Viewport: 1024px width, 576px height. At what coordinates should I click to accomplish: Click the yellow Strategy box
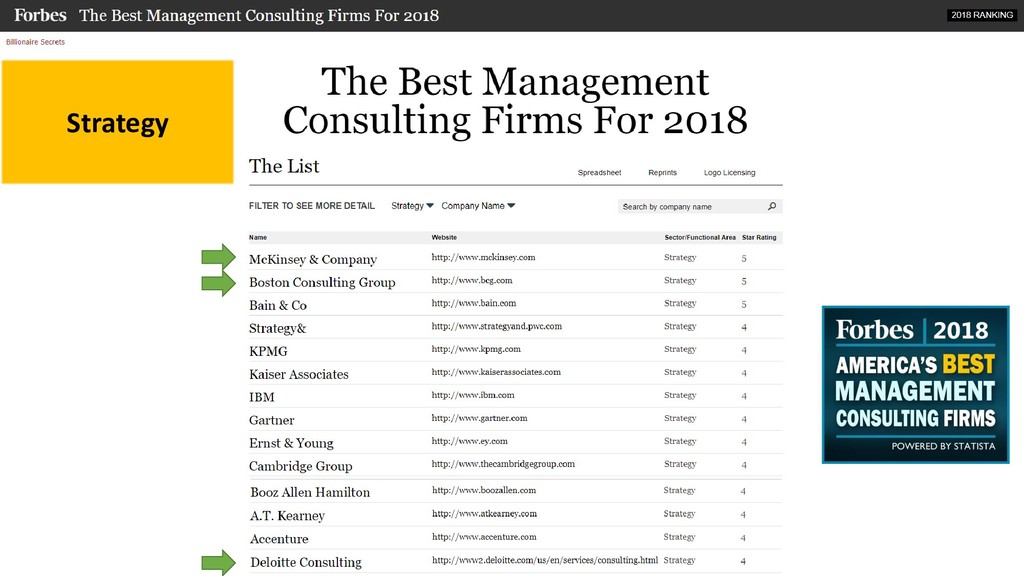[x=118, y=122]
